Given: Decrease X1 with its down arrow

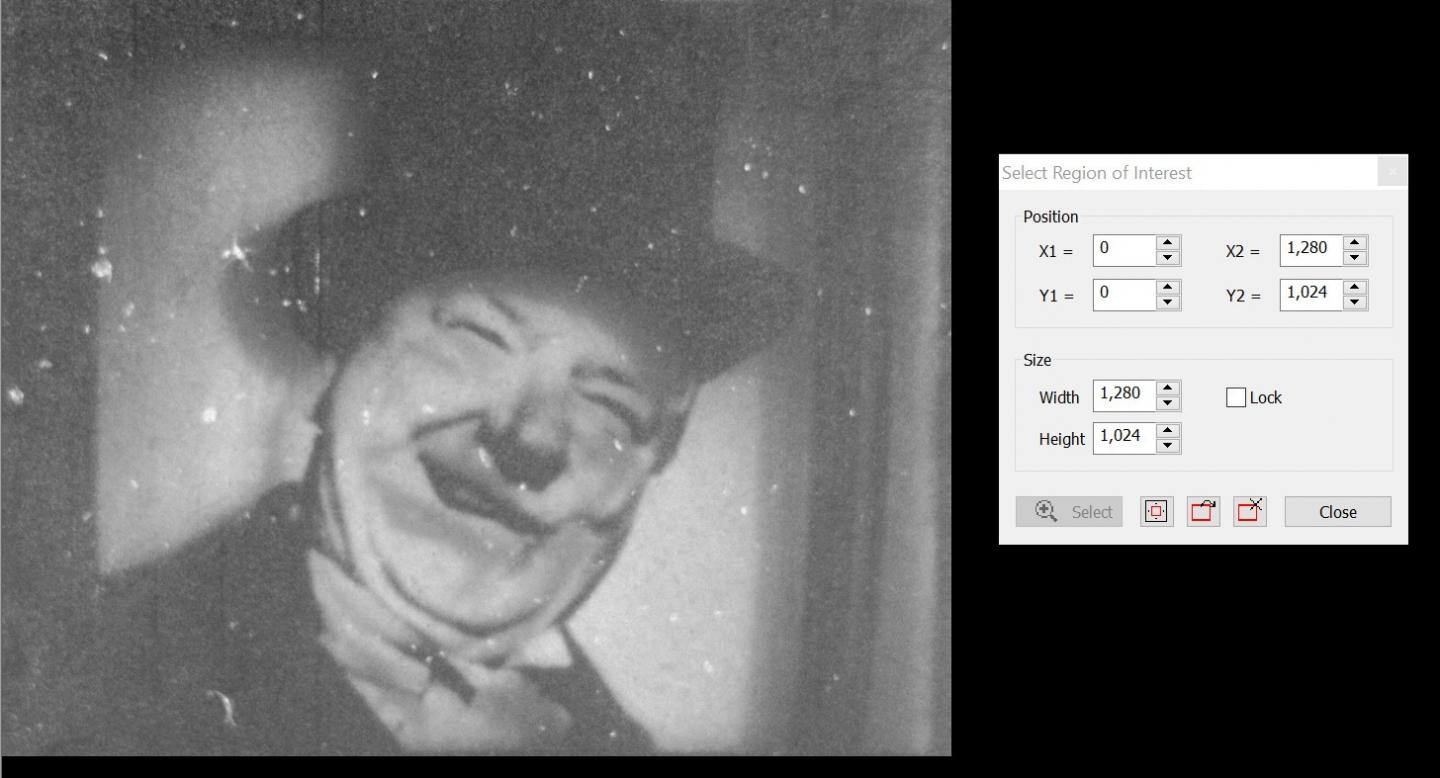Looking at the screenshot, I should tap(1168, 258).
